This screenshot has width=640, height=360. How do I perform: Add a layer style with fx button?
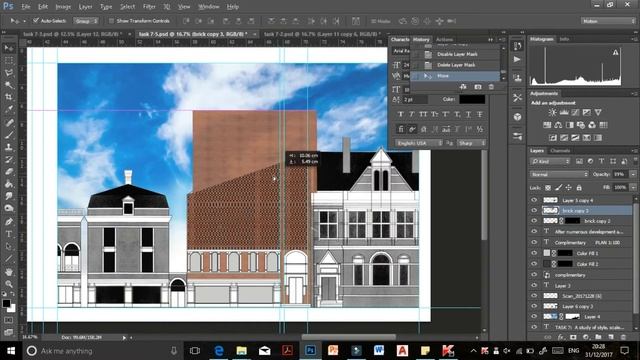561,337
